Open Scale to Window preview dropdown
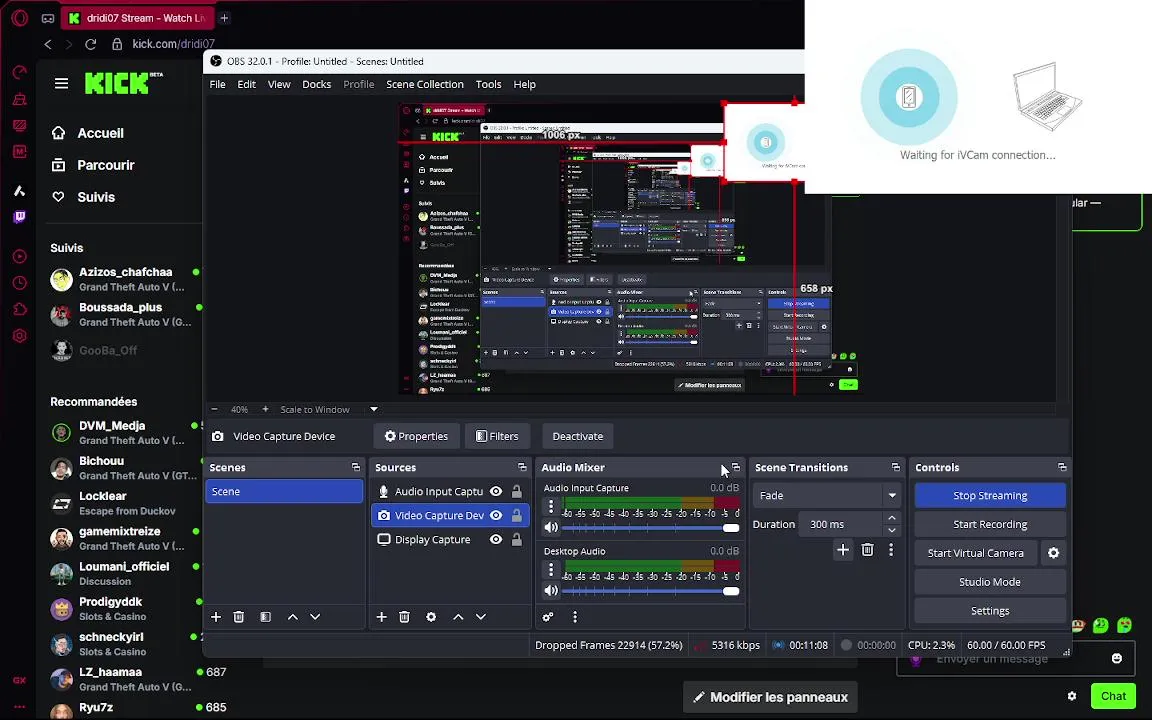The height and width of the screenshot is (720, 1152). tap(373, 409)
